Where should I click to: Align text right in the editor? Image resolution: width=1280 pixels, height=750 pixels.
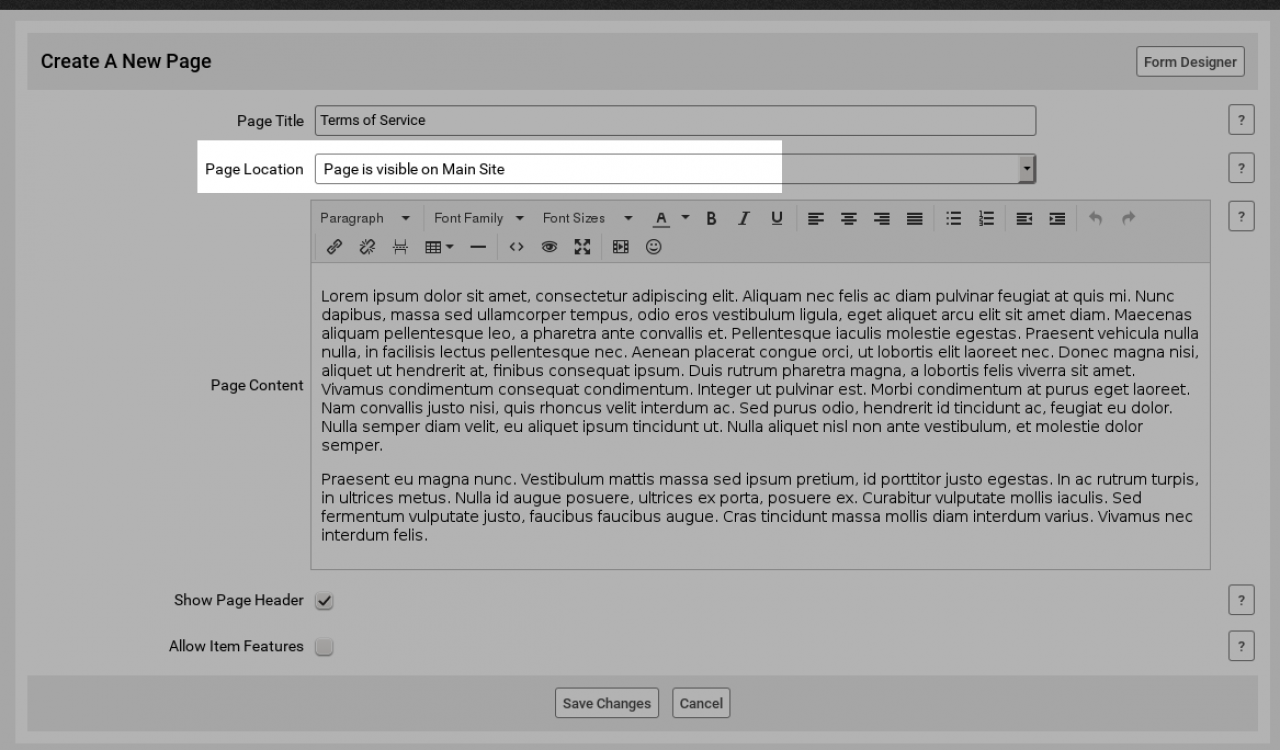[882, 218]
